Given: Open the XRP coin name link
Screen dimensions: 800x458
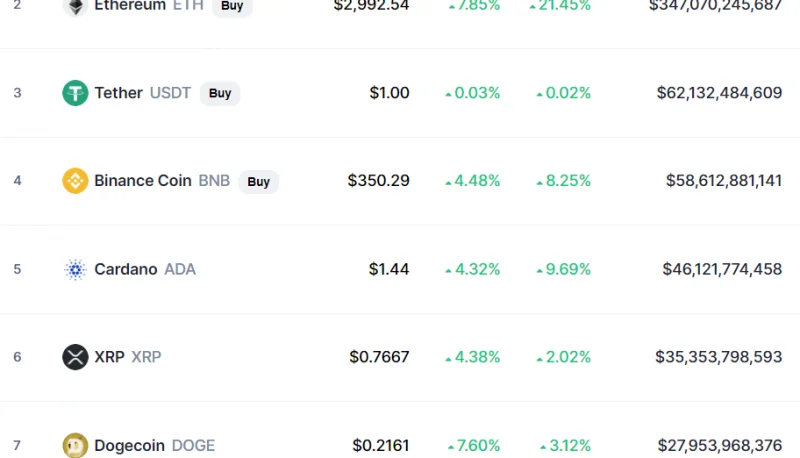Looking at the screenshot, I should pos(128,357).
